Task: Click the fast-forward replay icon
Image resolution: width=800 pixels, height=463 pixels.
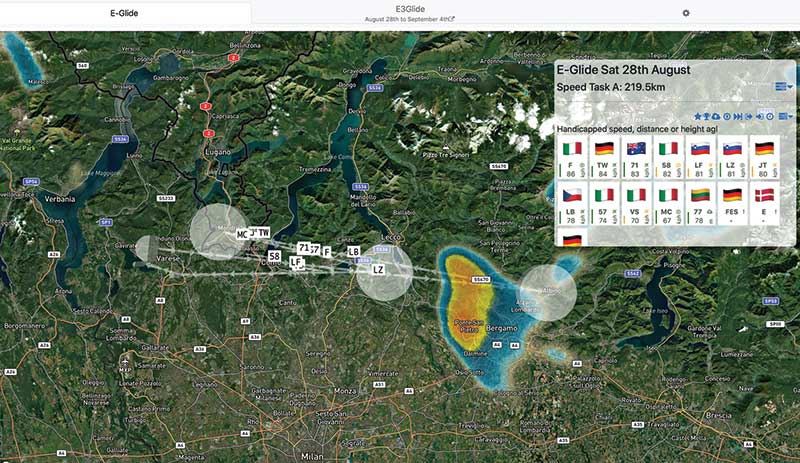Action: 738,116
